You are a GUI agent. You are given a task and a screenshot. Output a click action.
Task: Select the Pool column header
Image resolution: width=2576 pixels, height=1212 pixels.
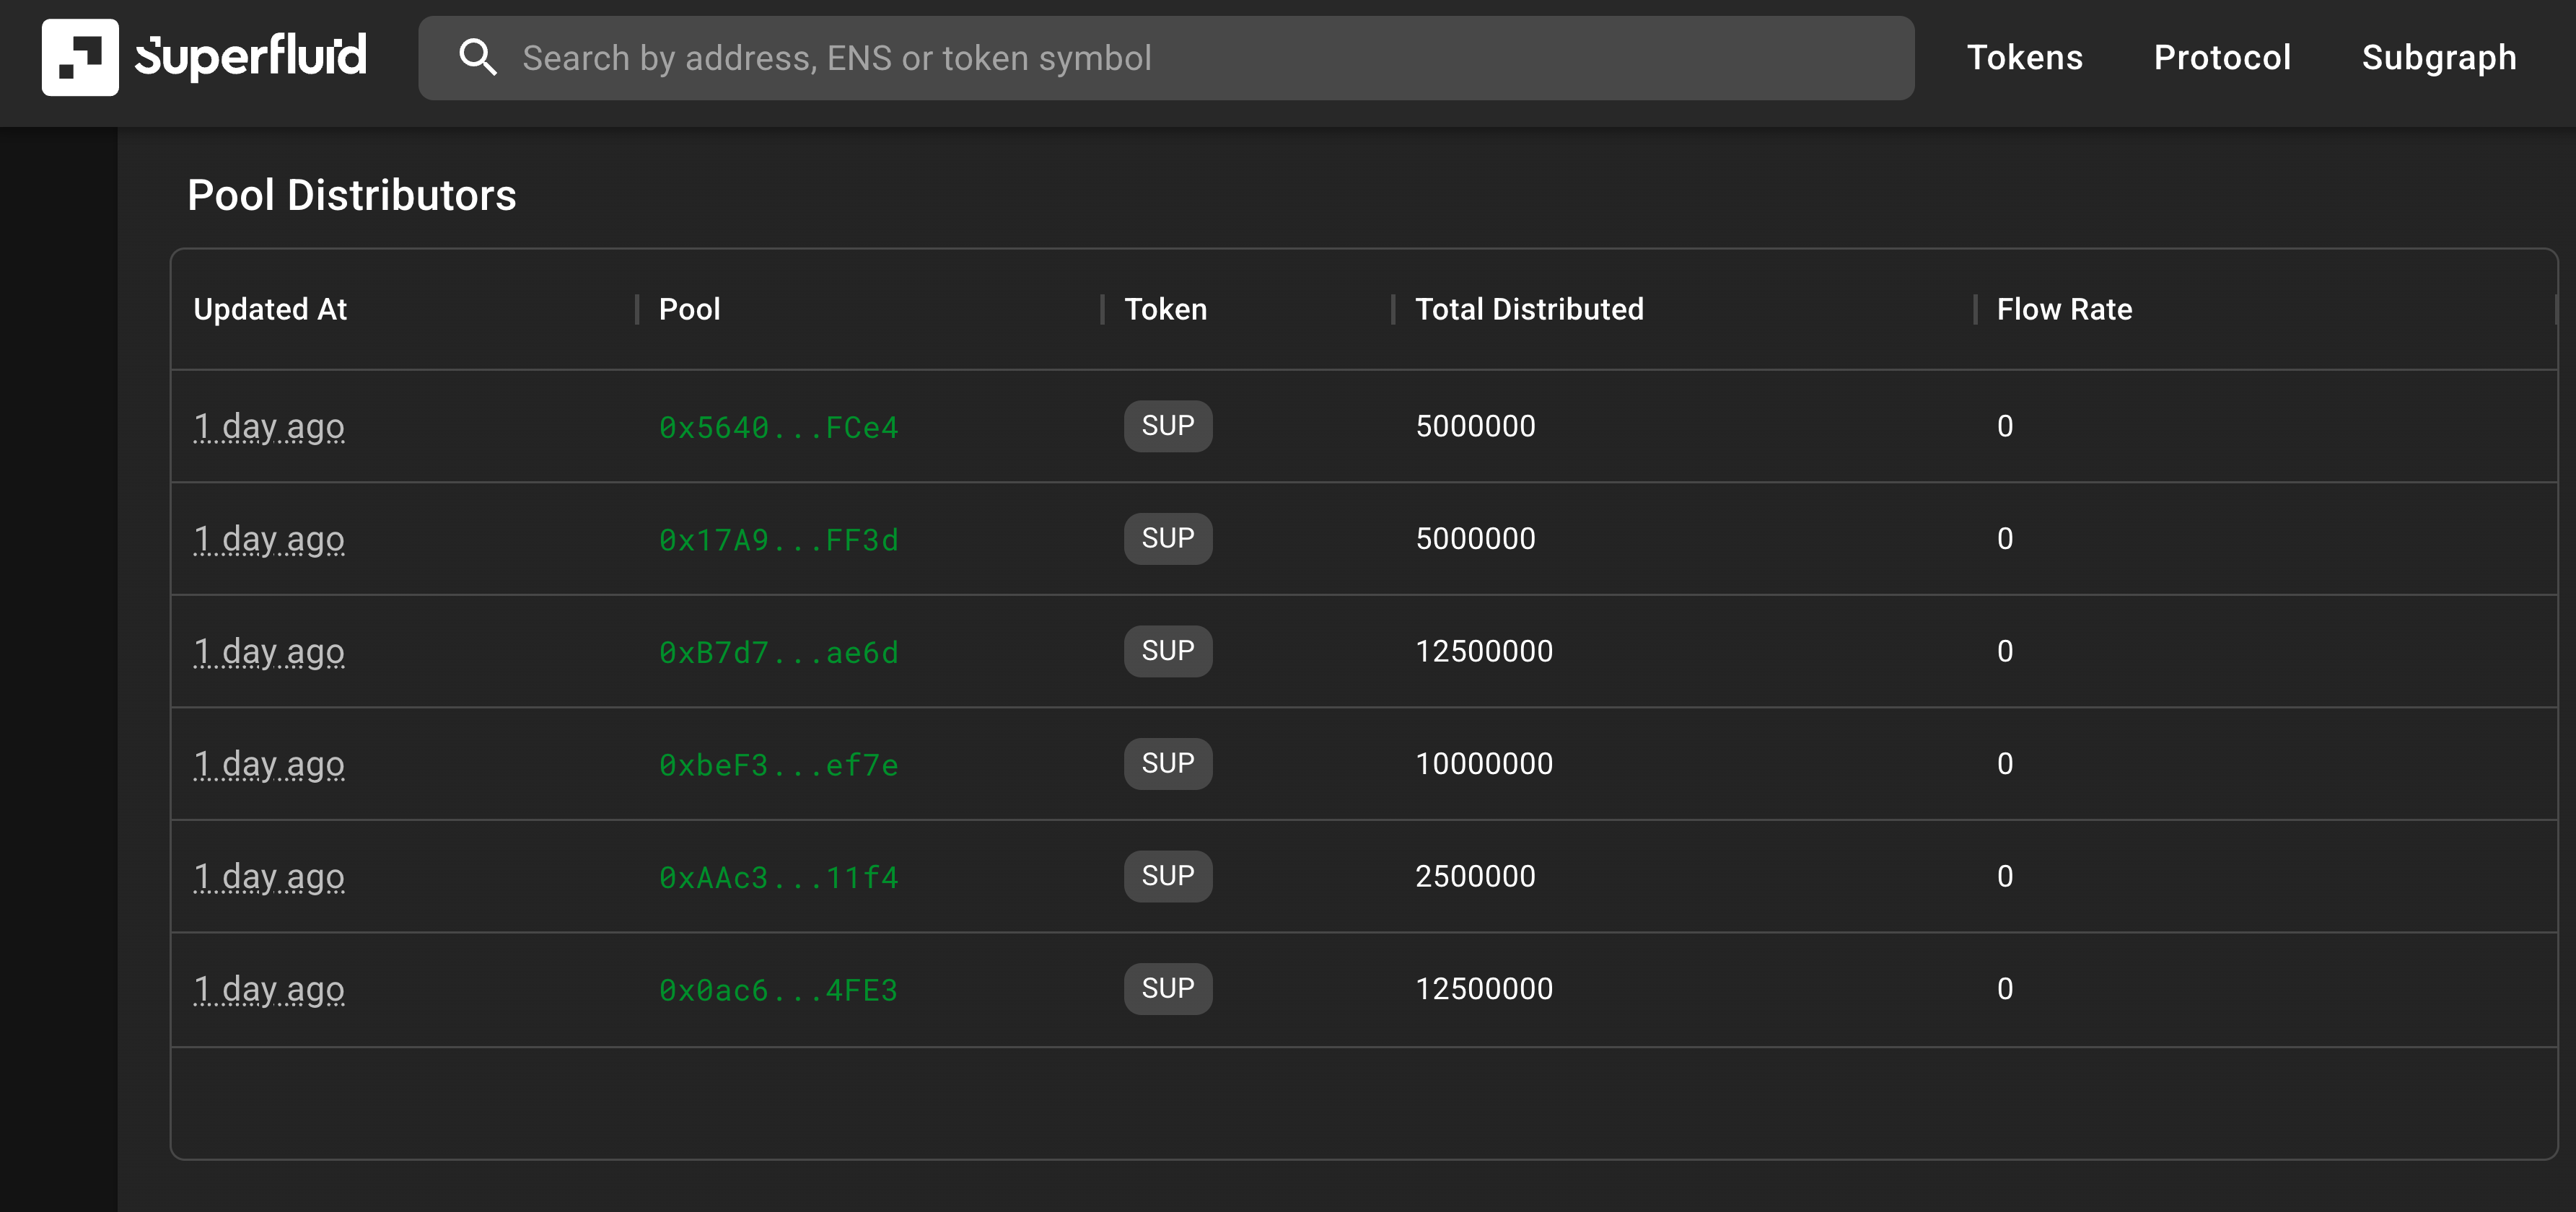pyautogui.click(x=689, y=309)
